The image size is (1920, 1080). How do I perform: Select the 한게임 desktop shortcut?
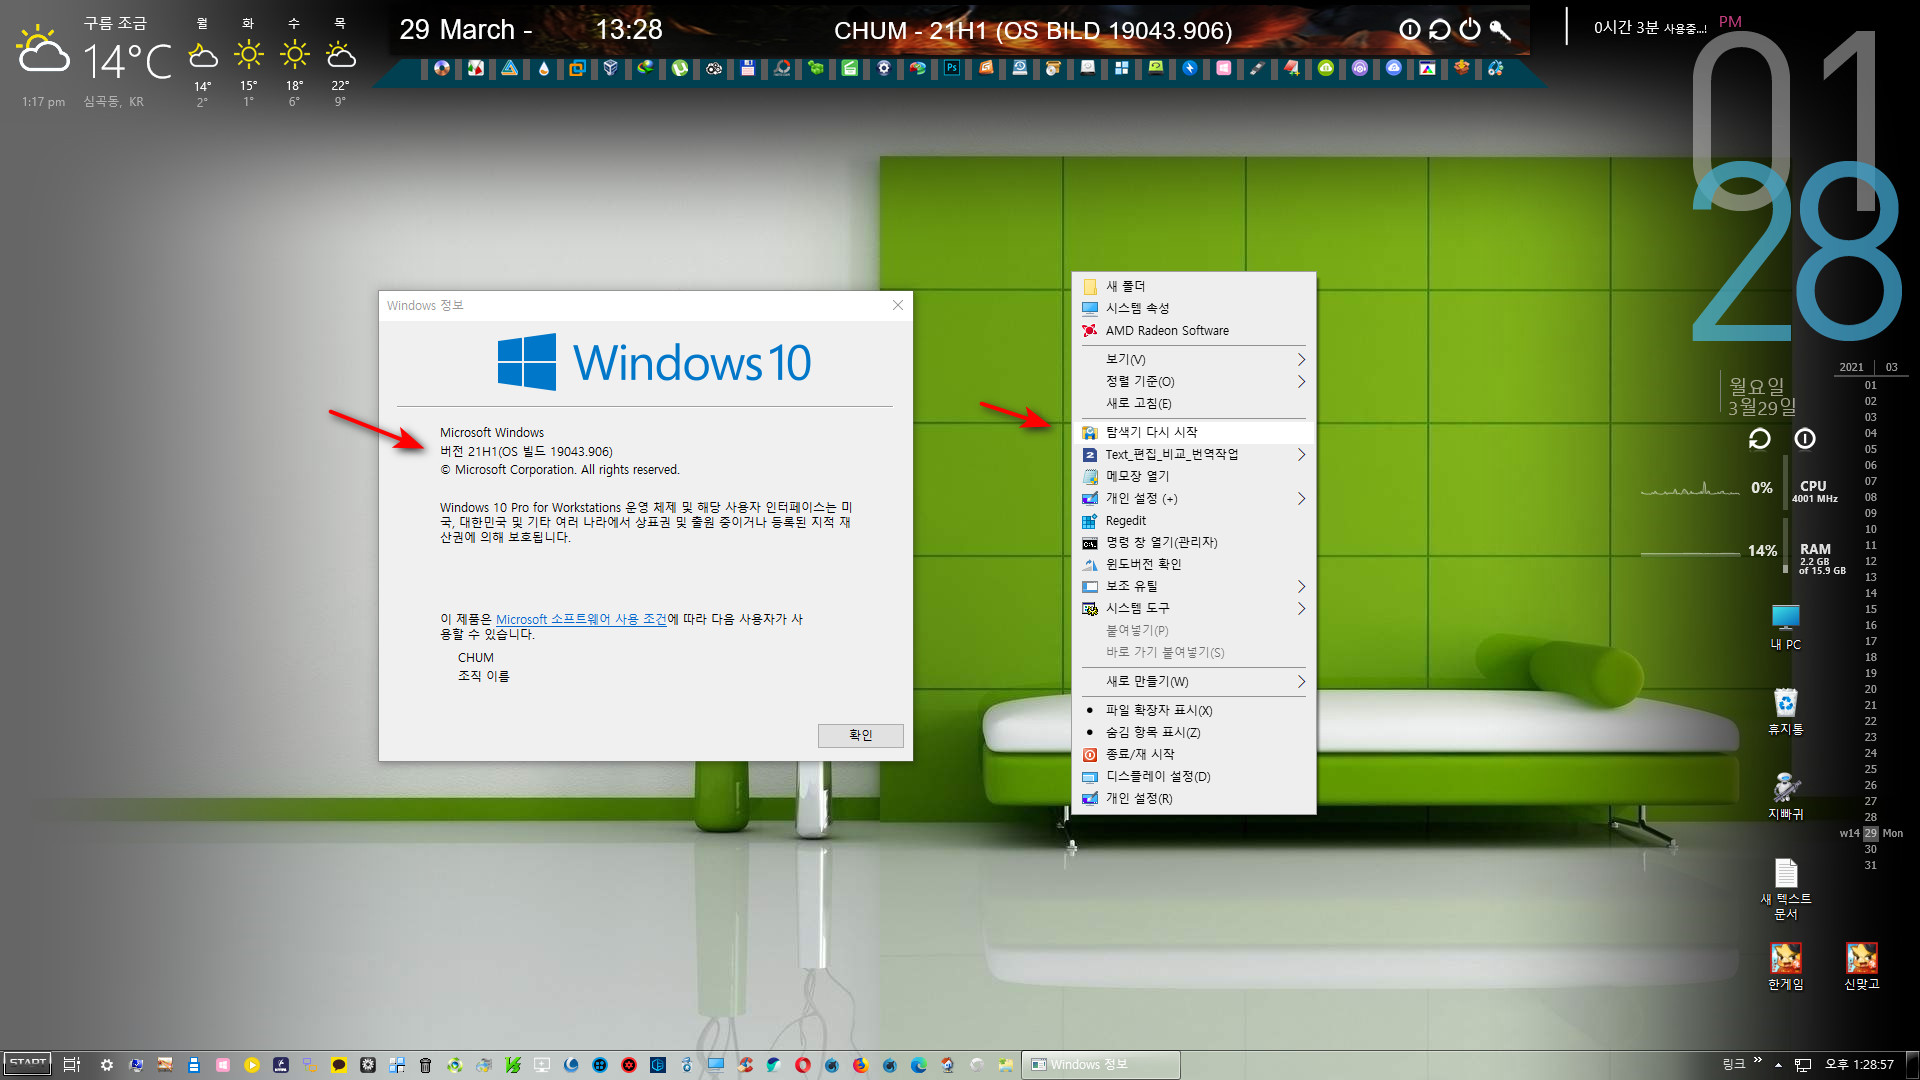tap(1786, 966)
